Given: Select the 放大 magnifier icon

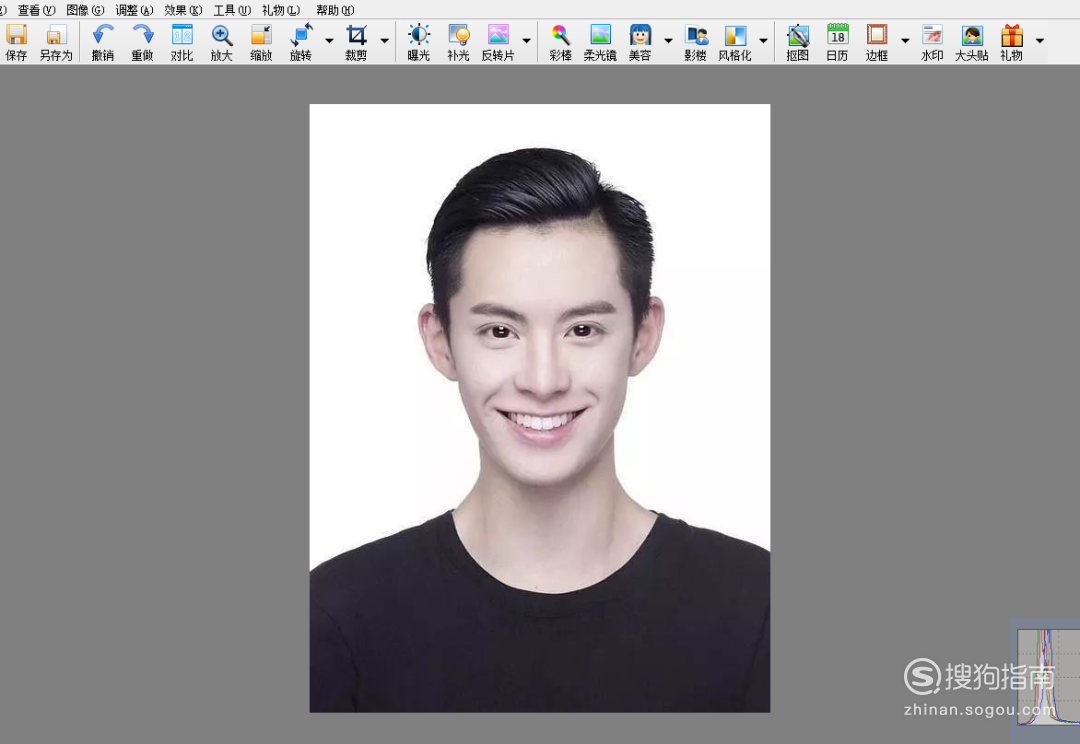Looking at the screenshot, I should pos(222,42).
